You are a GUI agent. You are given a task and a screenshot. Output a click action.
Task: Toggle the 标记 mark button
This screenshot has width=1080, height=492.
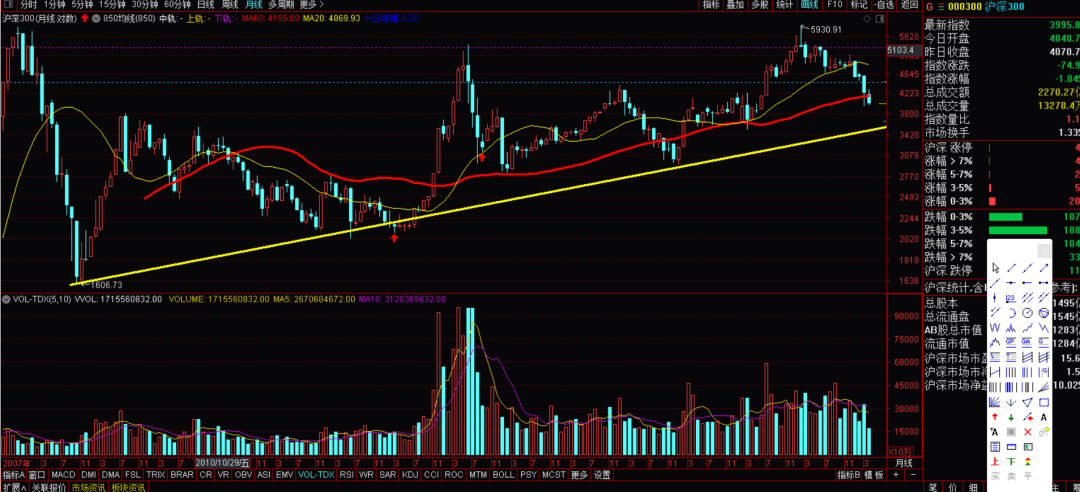tap(859, 5)
